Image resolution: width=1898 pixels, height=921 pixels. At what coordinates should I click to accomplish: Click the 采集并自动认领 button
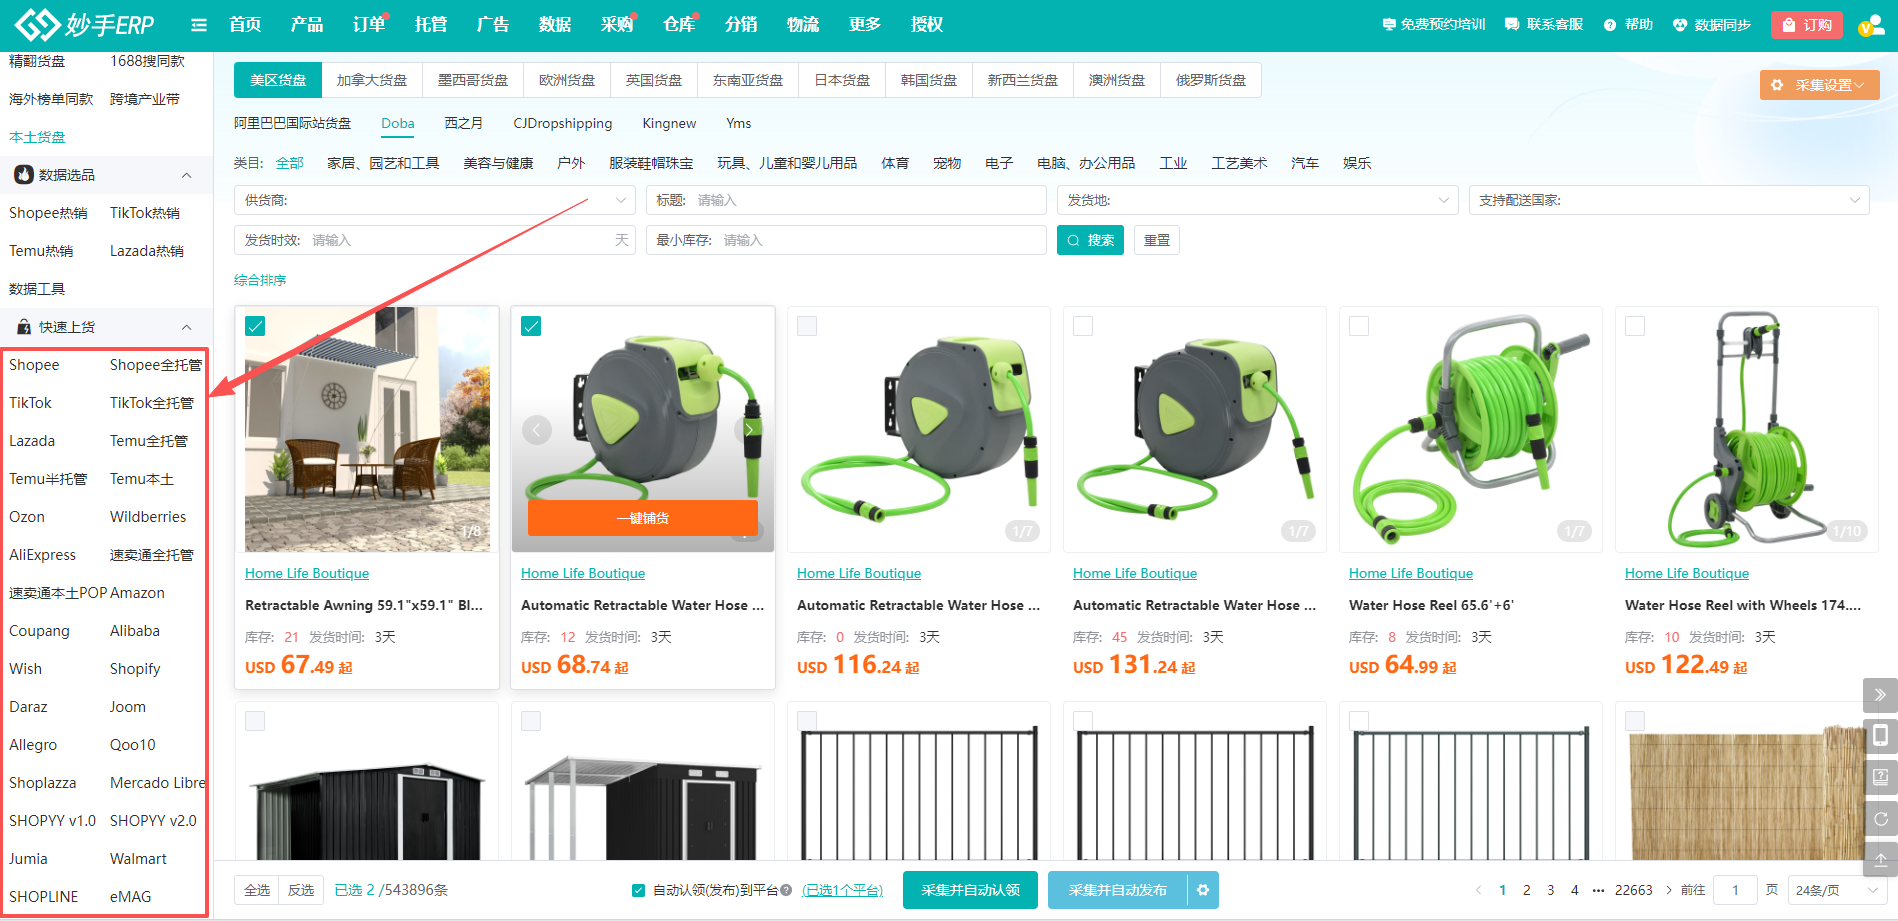970,890
